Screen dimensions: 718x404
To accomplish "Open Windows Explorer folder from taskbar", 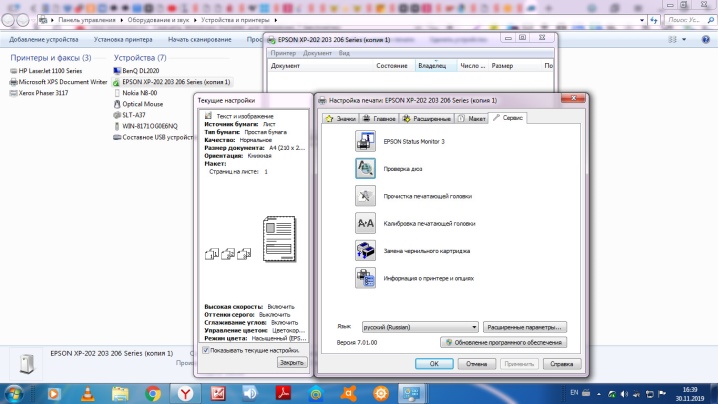I will [120, 393].
